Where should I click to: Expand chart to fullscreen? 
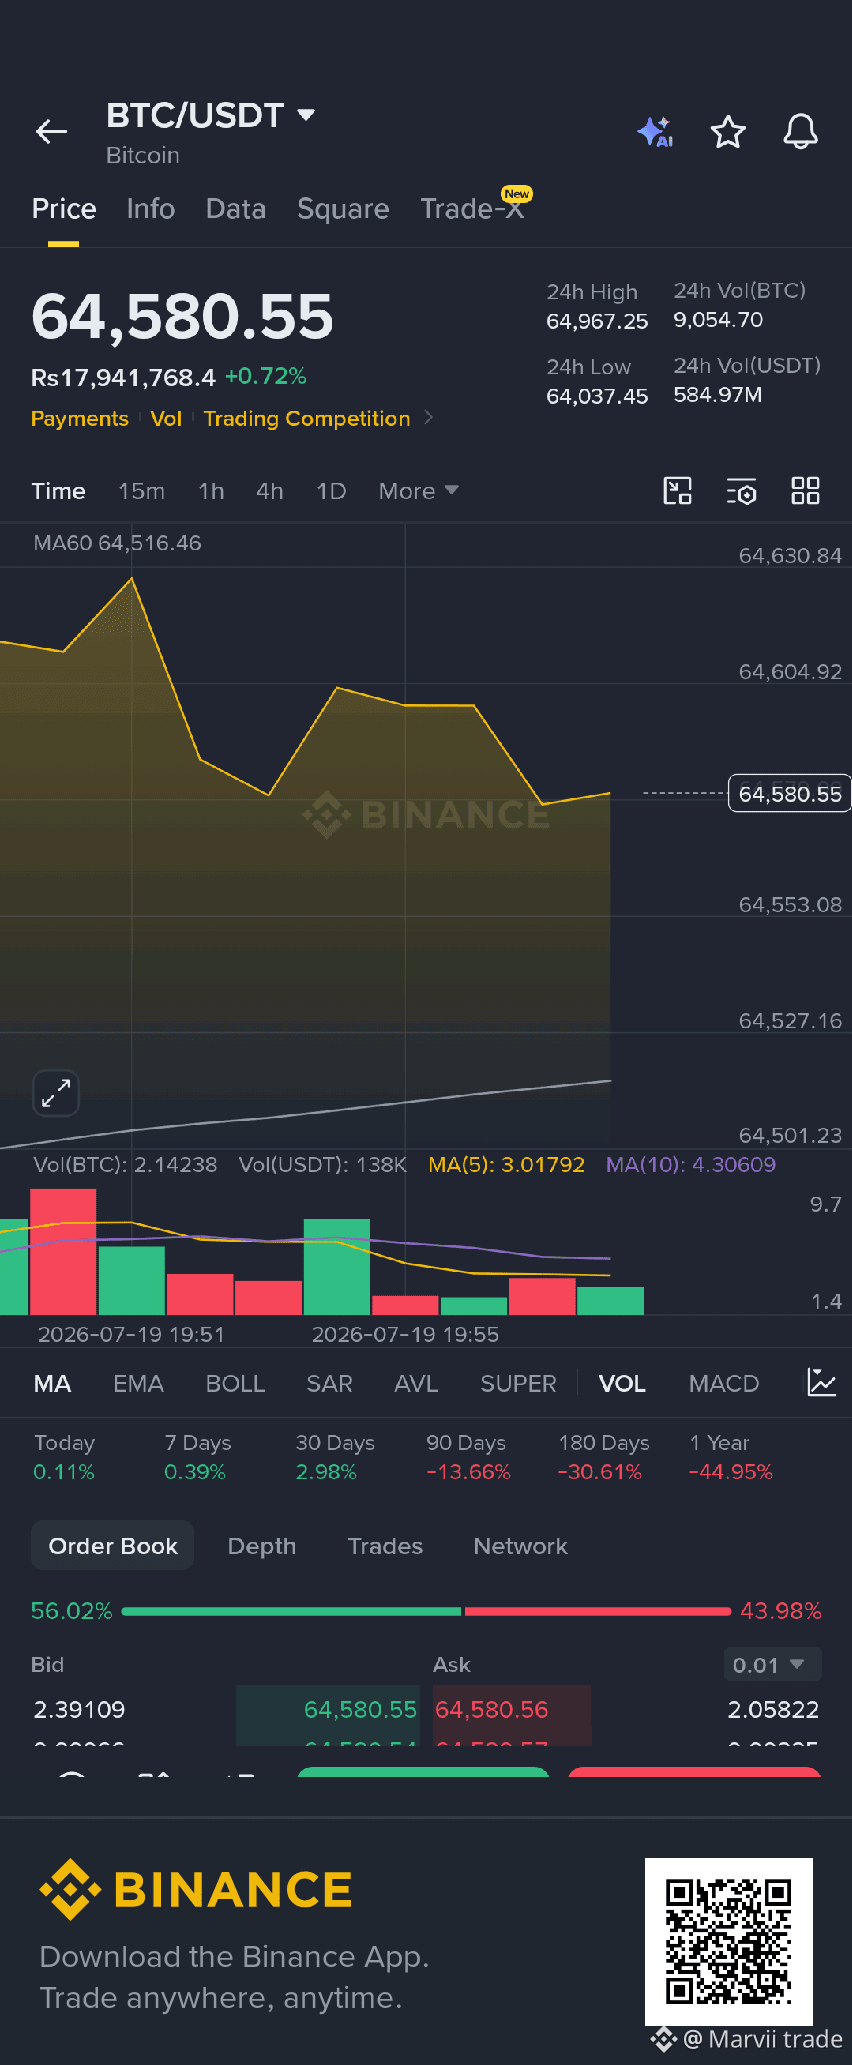click(56, 1093)
